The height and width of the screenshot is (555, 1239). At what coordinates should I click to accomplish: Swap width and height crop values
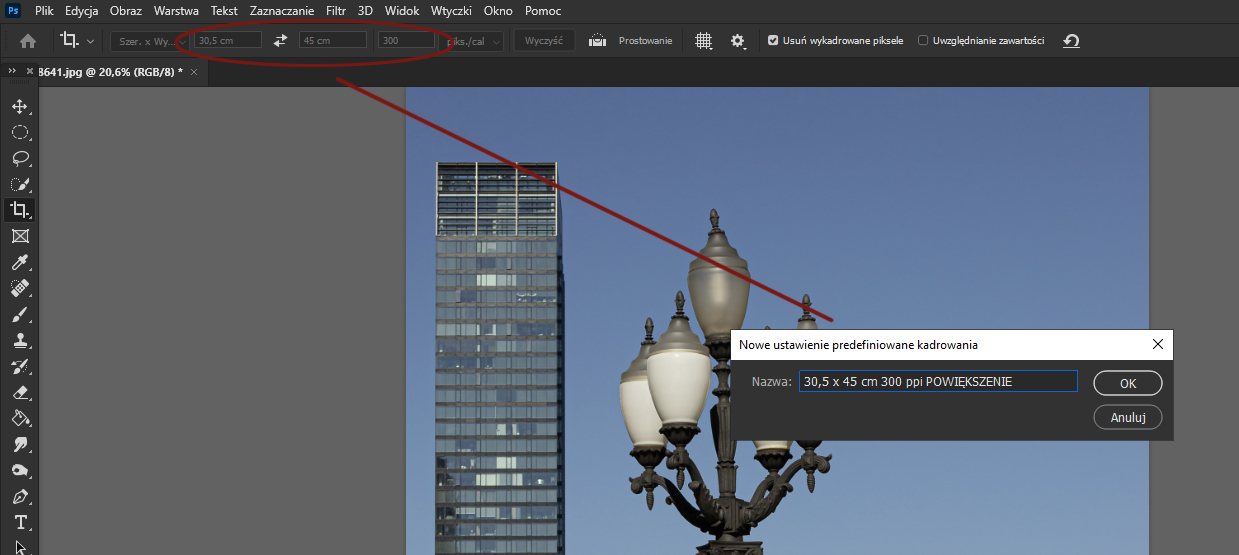point(281,41)
